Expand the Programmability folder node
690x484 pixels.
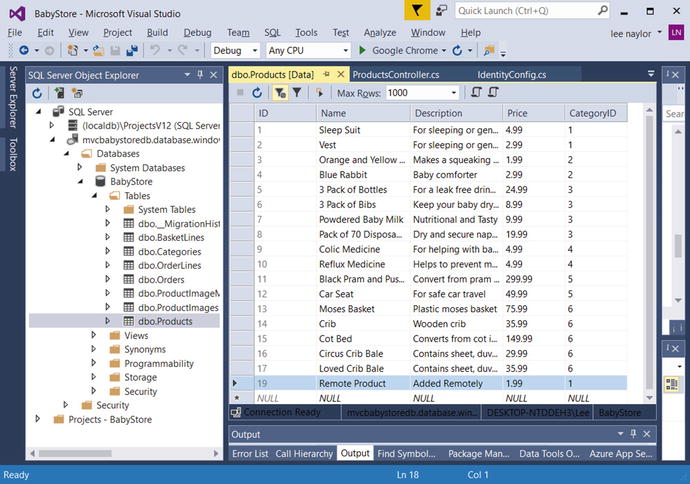coord(94,363)
